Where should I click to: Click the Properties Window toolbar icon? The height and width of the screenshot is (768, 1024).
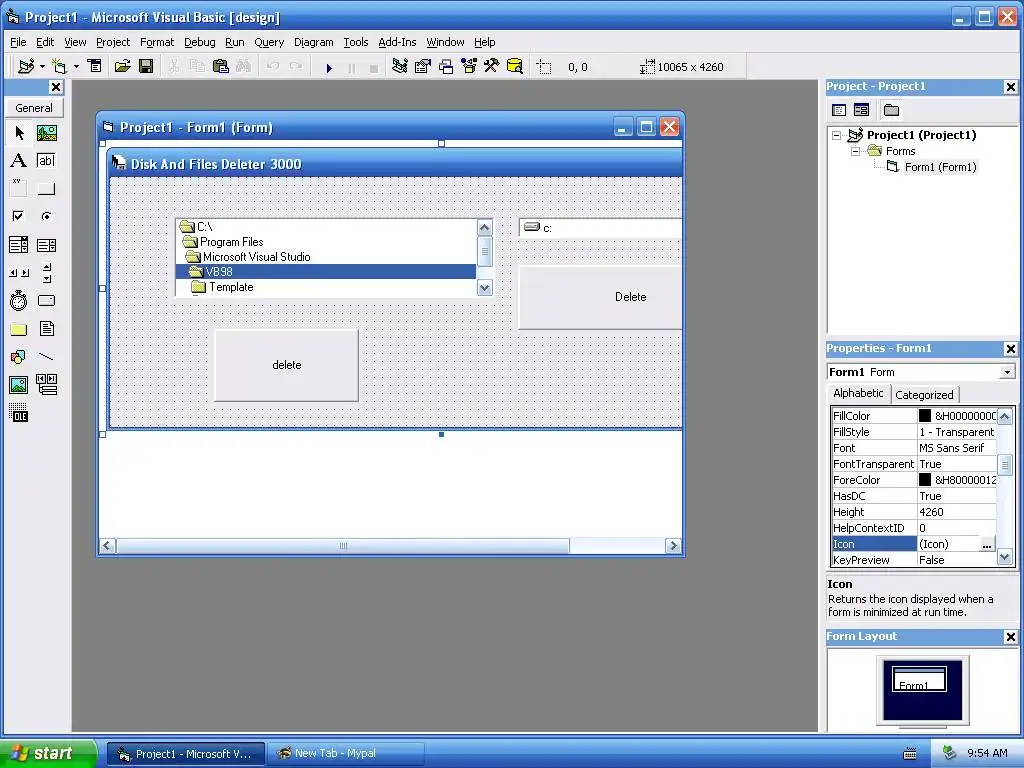point(423,66)
